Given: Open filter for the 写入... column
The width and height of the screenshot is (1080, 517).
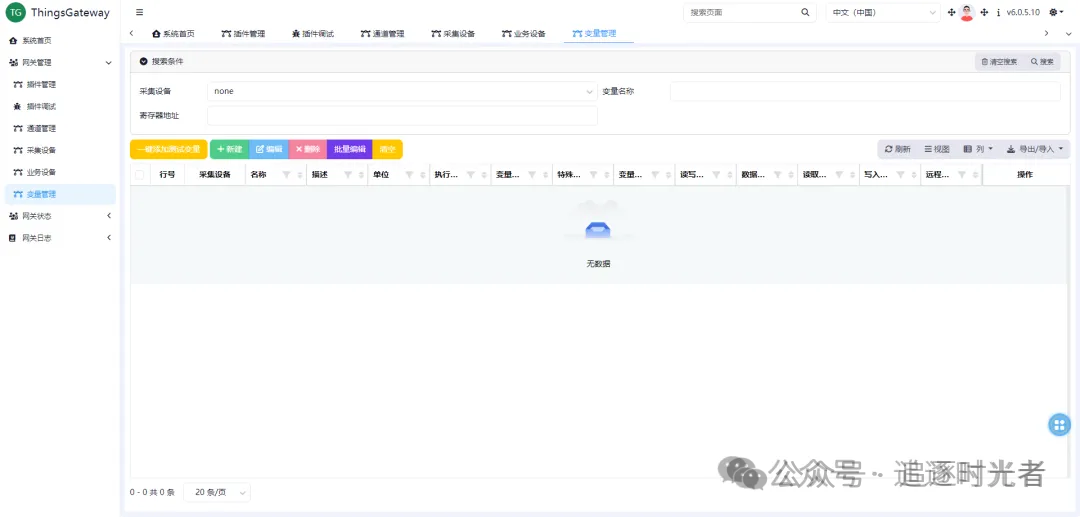Looking at the screenshot, I should pyautogui.click(x=901, y=175).
